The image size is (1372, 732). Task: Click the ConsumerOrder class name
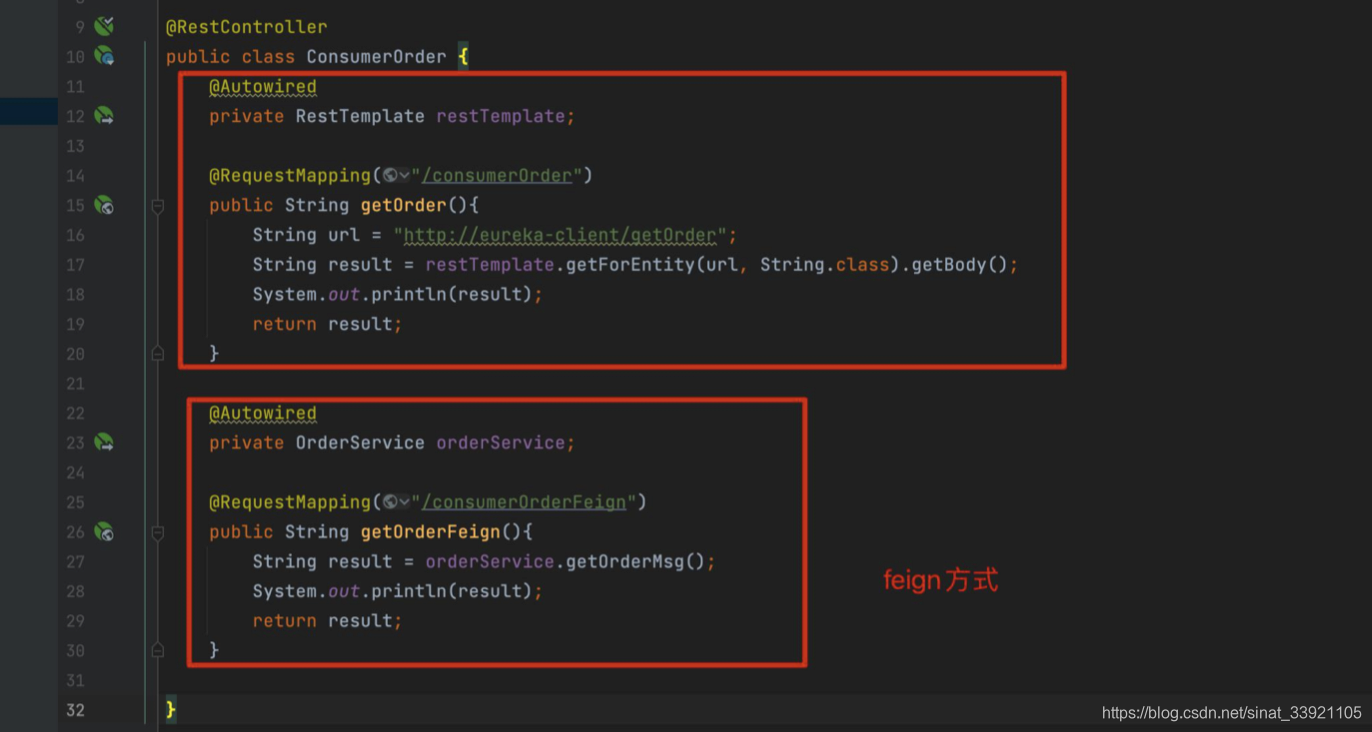[x=376, y=57]
